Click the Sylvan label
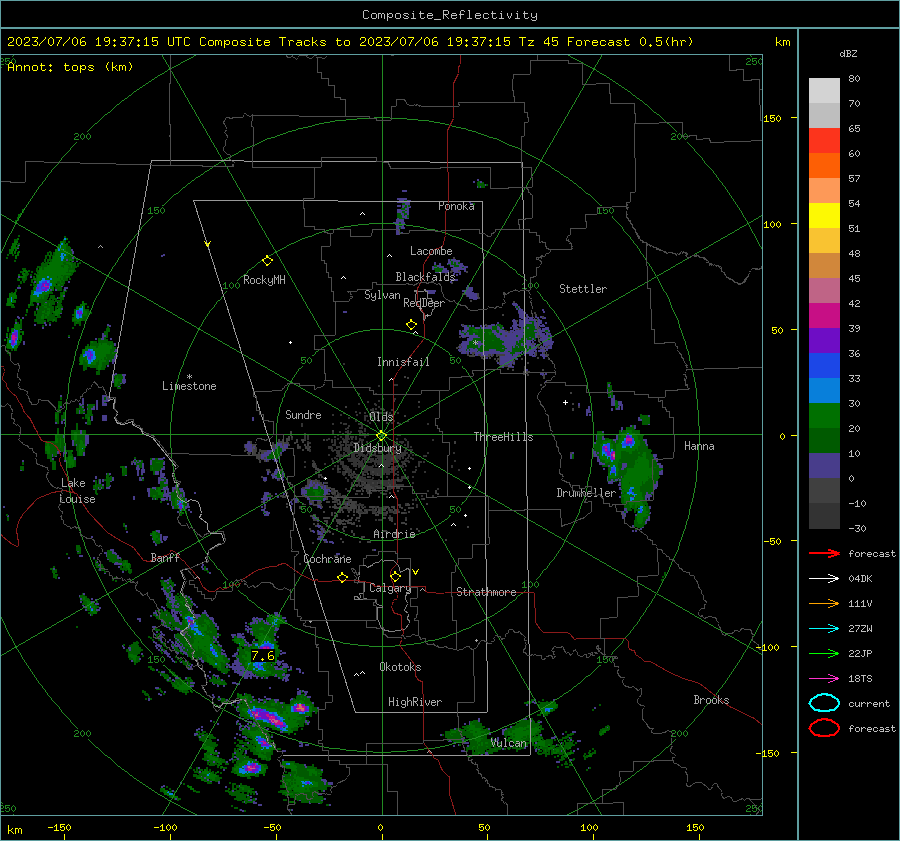Image resolution: width=900 pixels, height=841 pixels. 382,295
